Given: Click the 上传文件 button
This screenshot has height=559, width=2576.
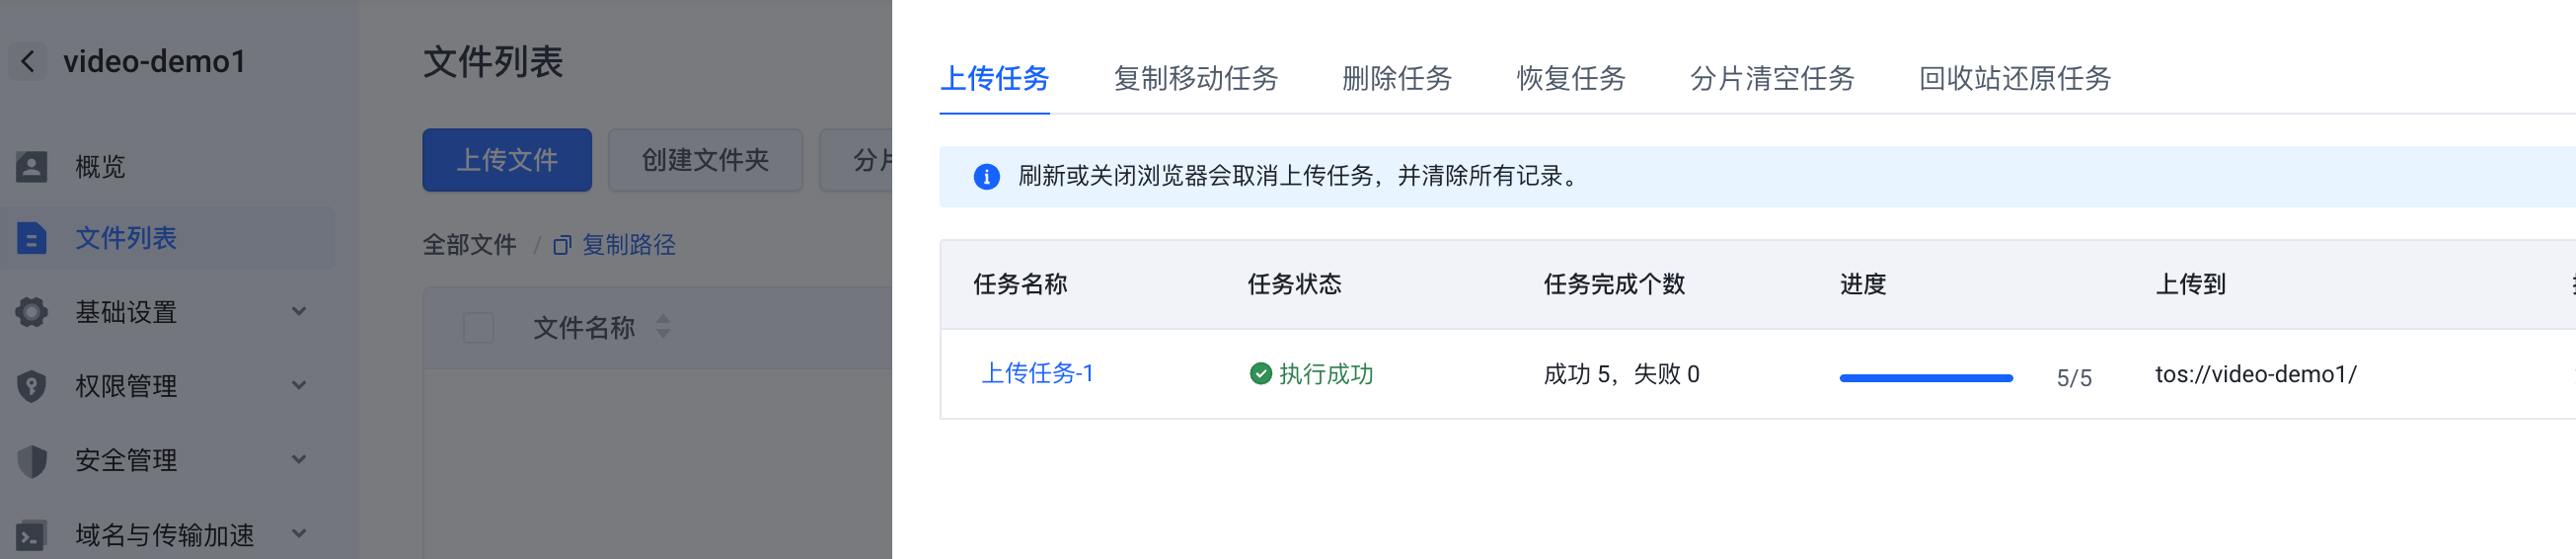Looking at the screenshot, I should (x=507, y=160).
